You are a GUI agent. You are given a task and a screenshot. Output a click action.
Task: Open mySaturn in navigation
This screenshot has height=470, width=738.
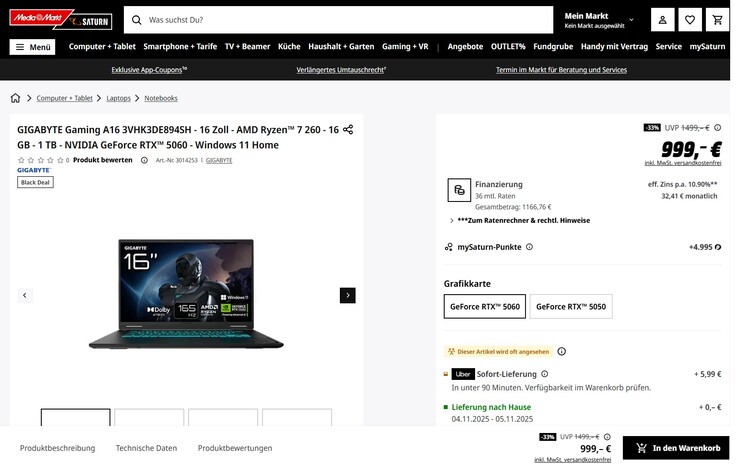(x=707, y=47)
